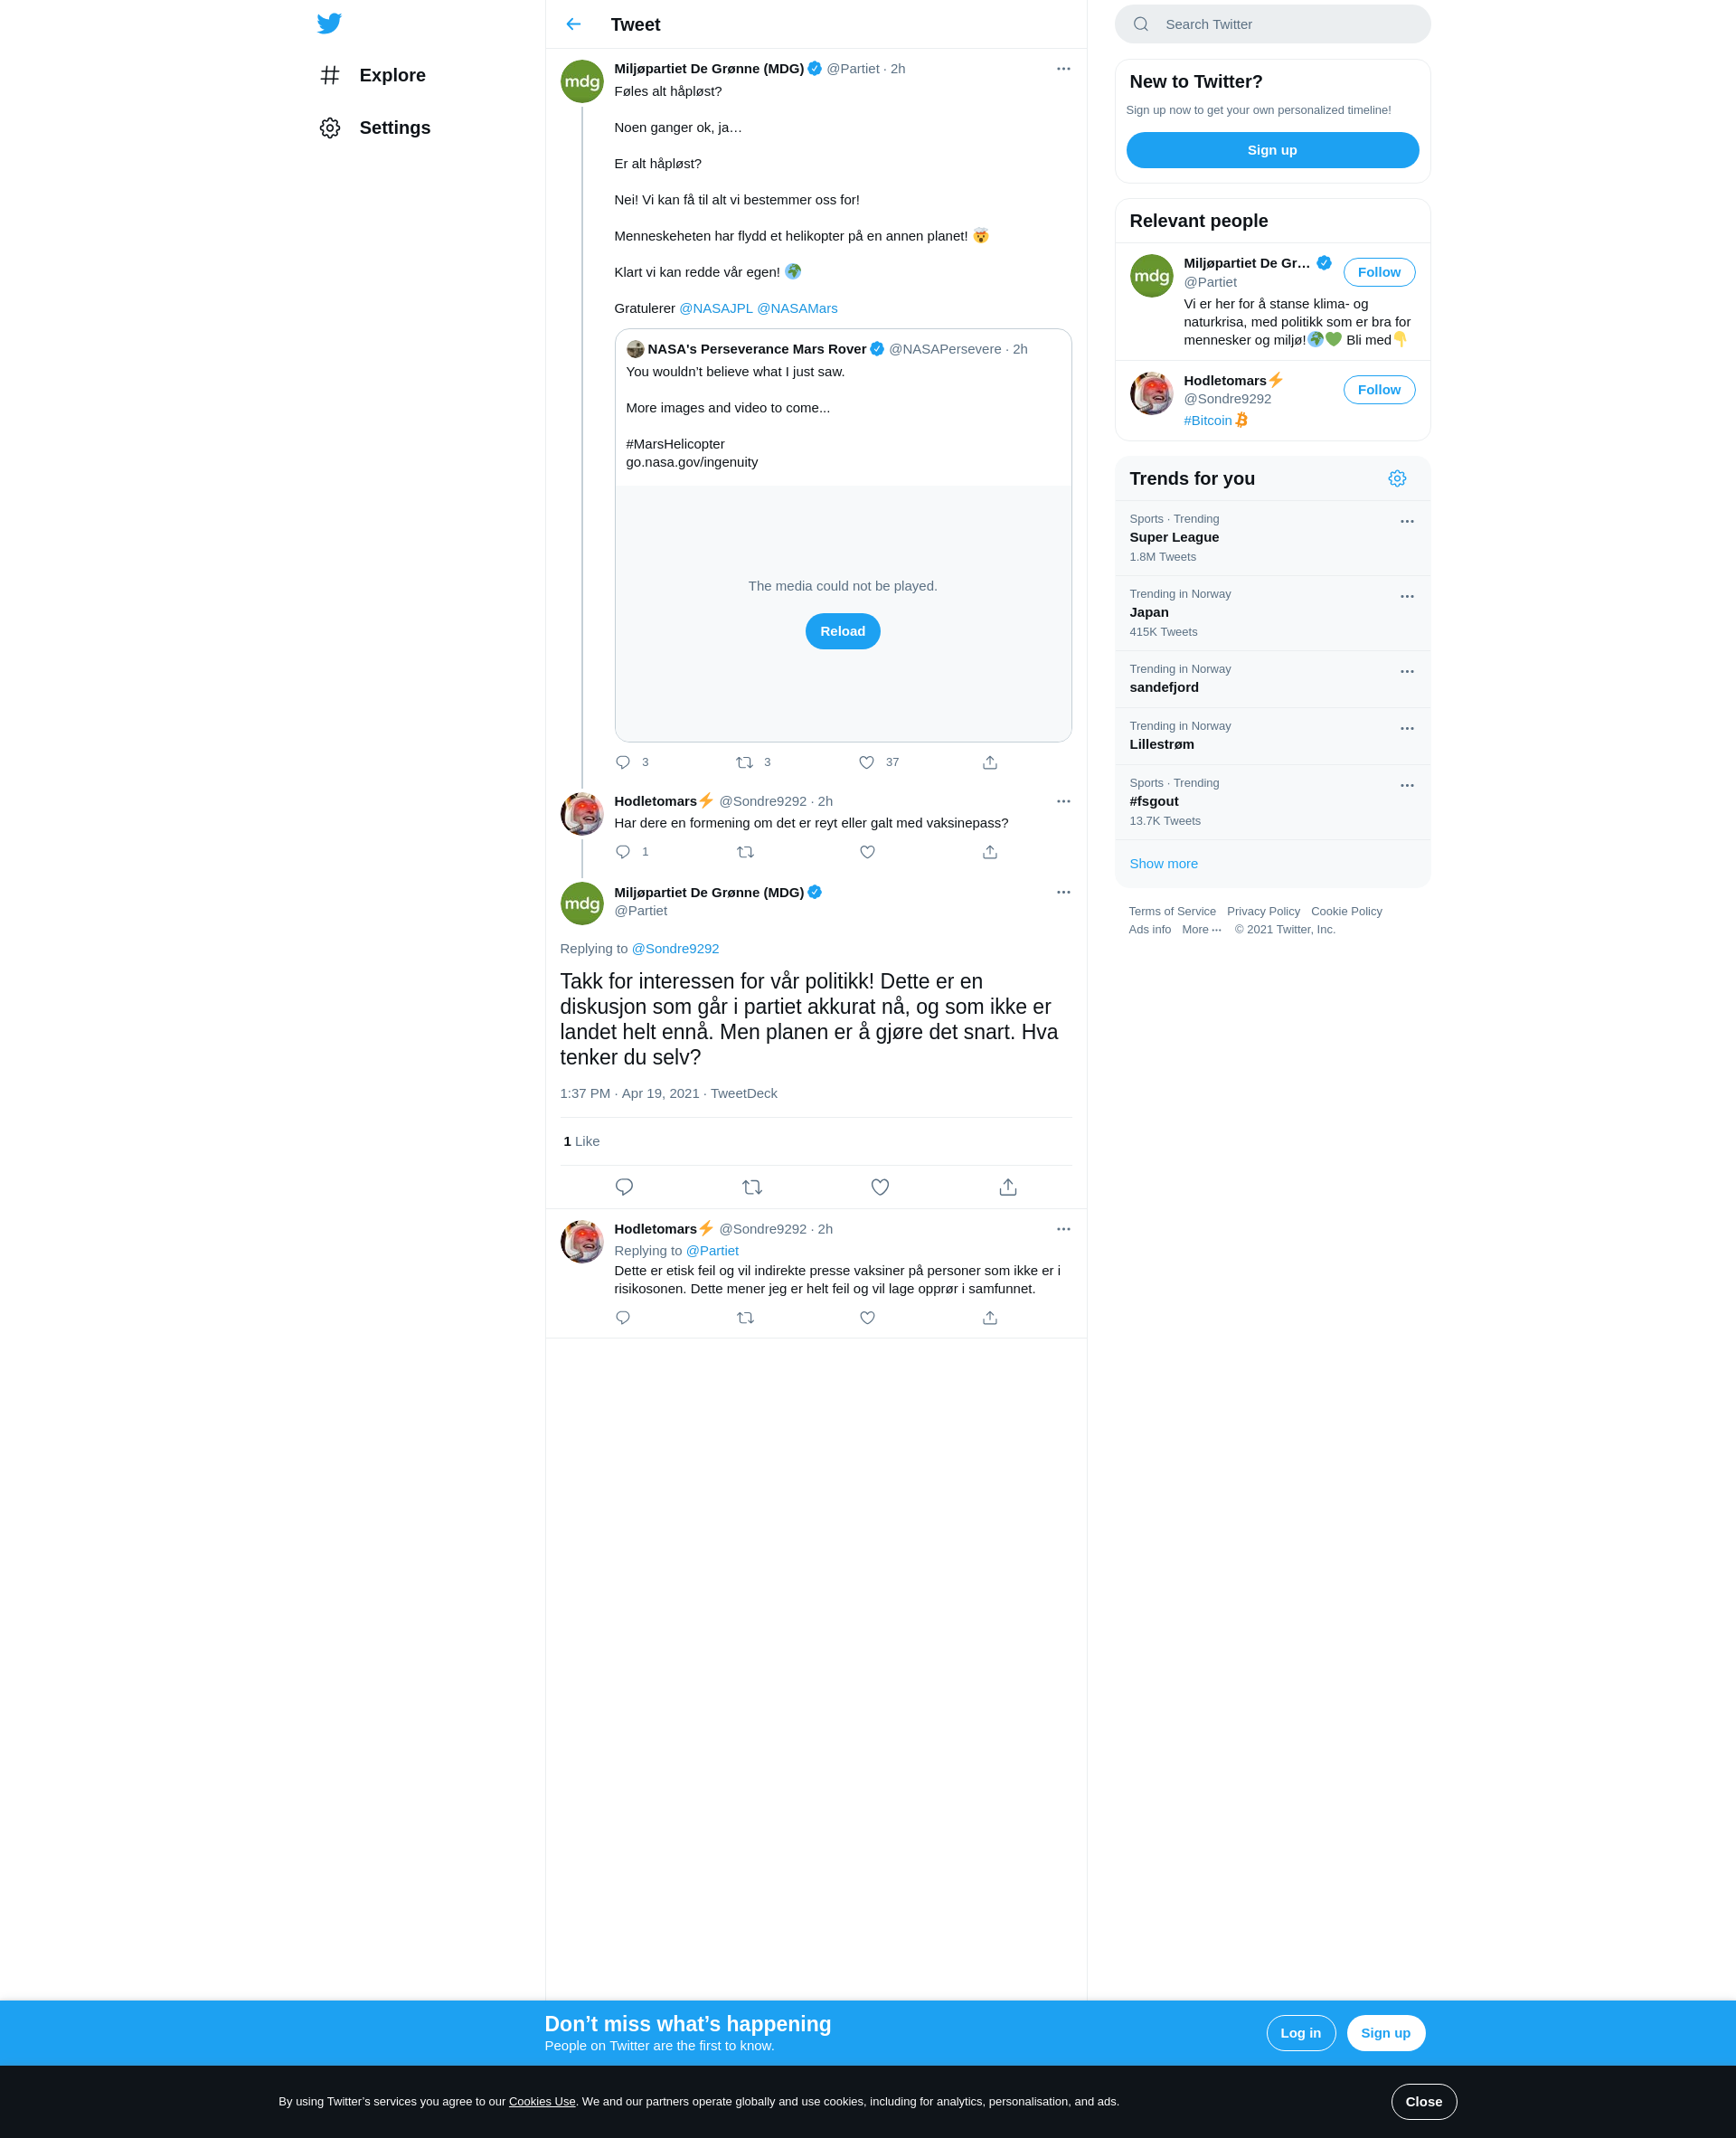Open more options on top MDG tweet
Viewport: 1736px width, 2138px height.
1063,69
